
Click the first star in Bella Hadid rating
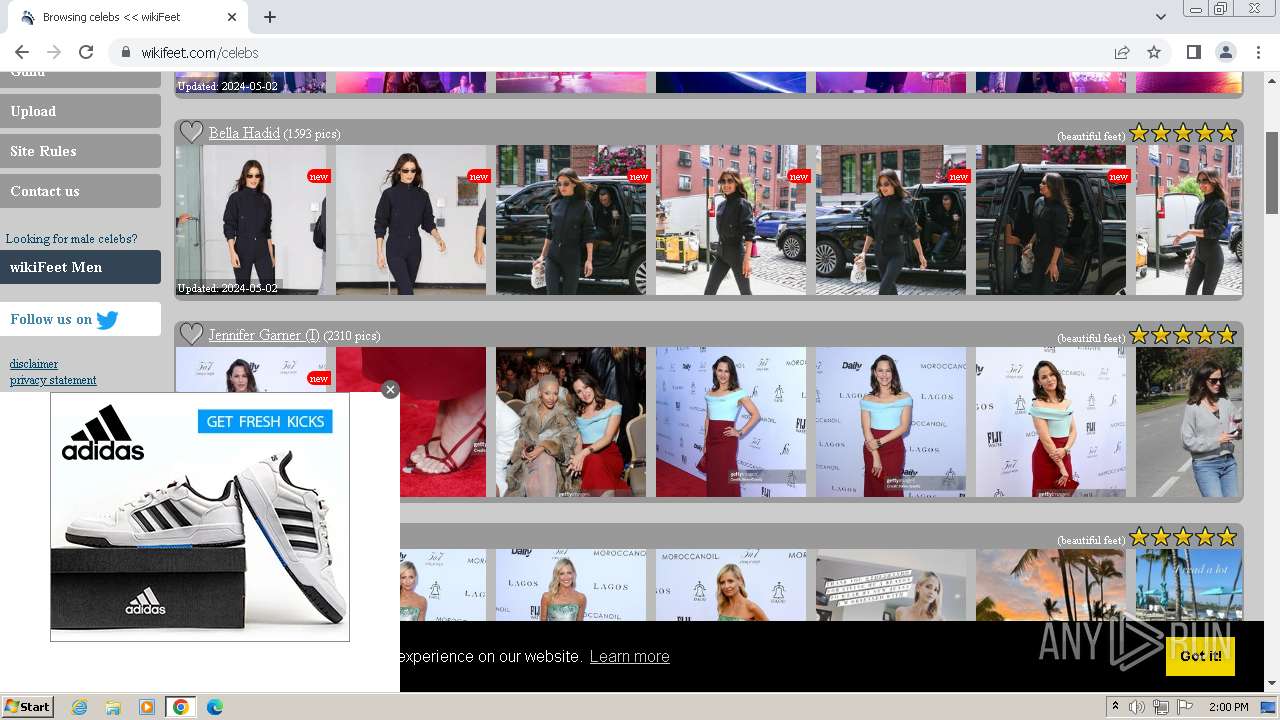tap(1139, 133)
